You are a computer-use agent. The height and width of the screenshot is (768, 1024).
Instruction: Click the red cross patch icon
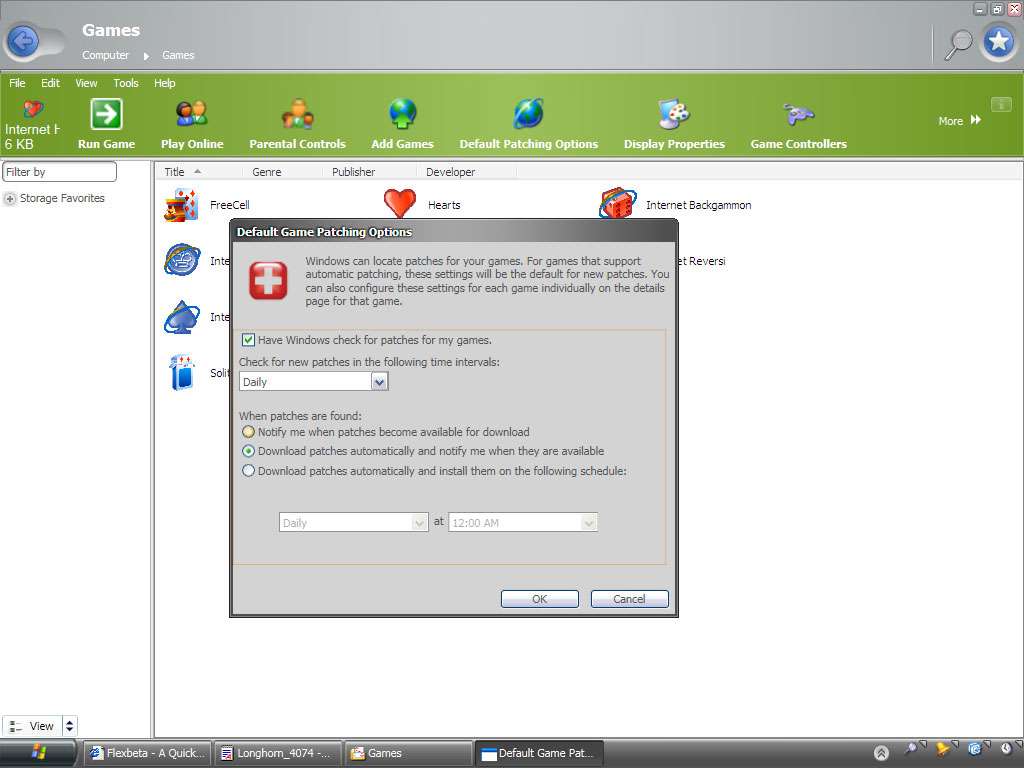click(x=268, y=281)
